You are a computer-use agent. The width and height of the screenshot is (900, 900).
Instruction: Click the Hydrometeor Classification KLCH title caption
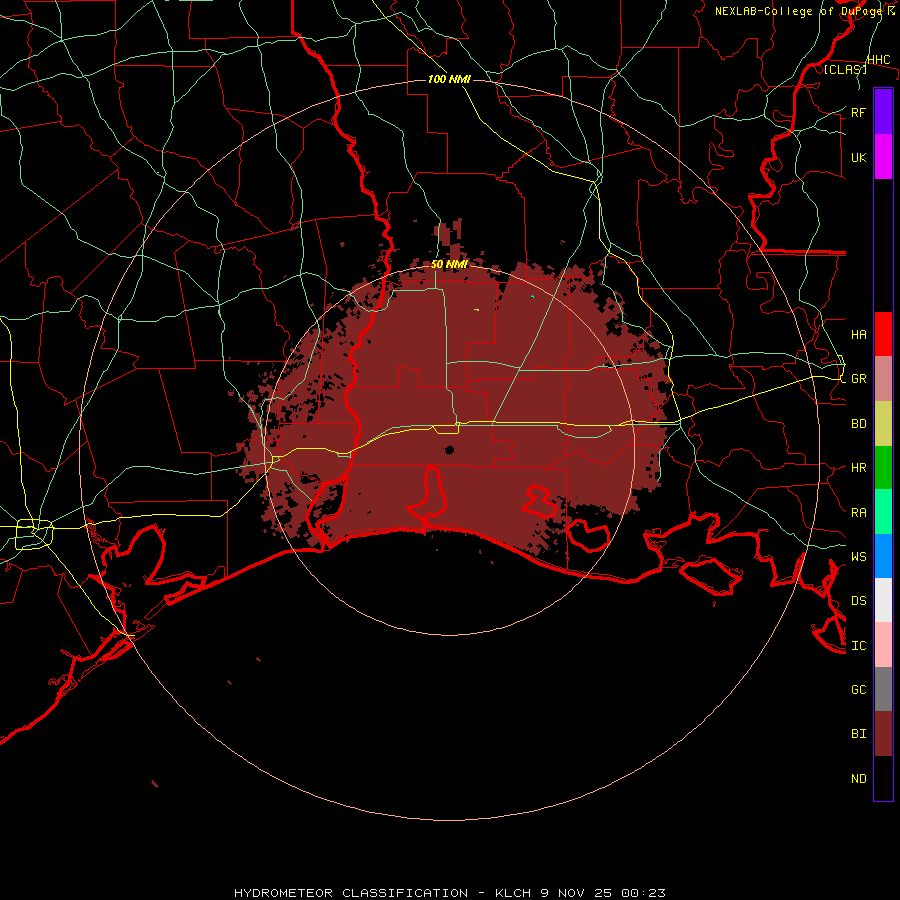[x=449, y=893]
